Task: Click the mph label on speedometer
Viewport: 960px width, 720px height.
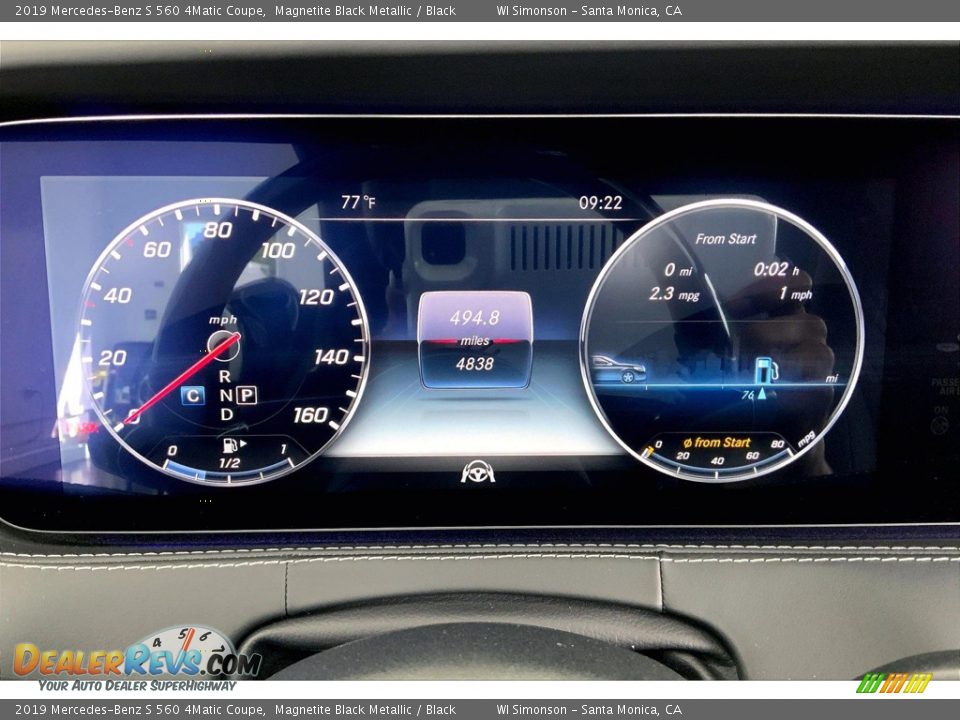Action: [x=223, y=320]
